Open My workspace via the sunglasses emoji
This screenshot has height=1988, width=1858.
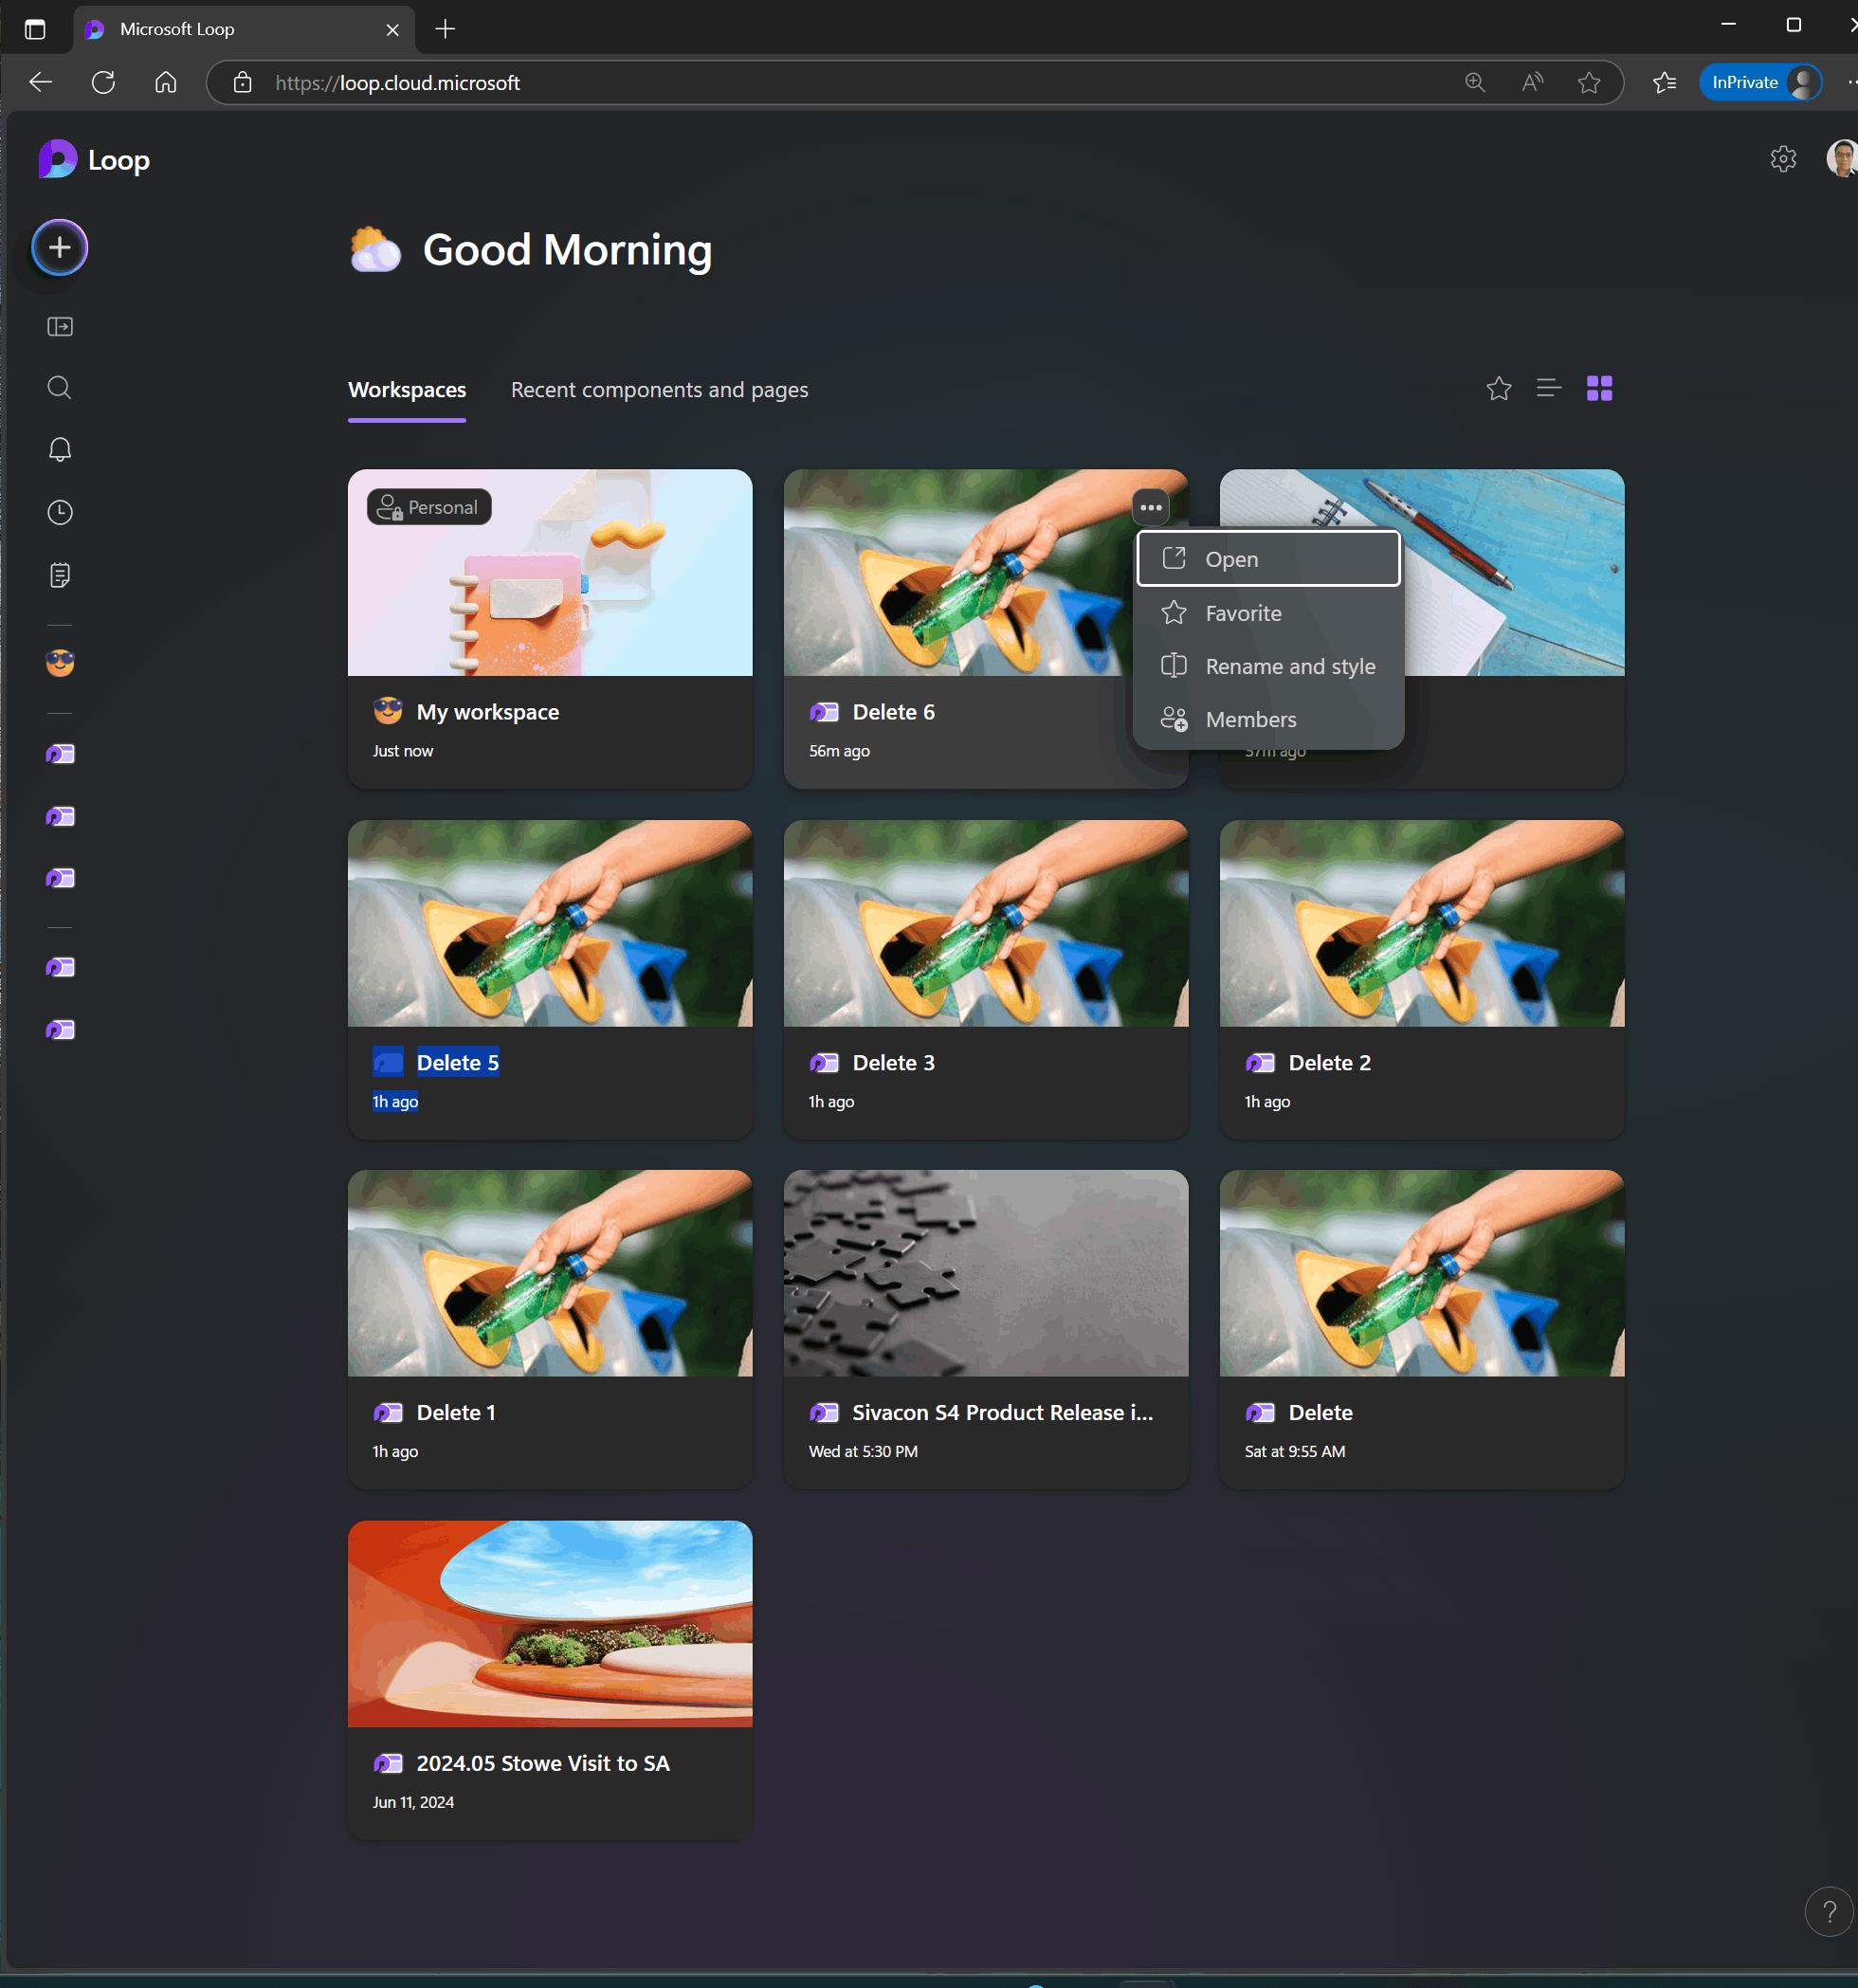click(x=59, y=663)
